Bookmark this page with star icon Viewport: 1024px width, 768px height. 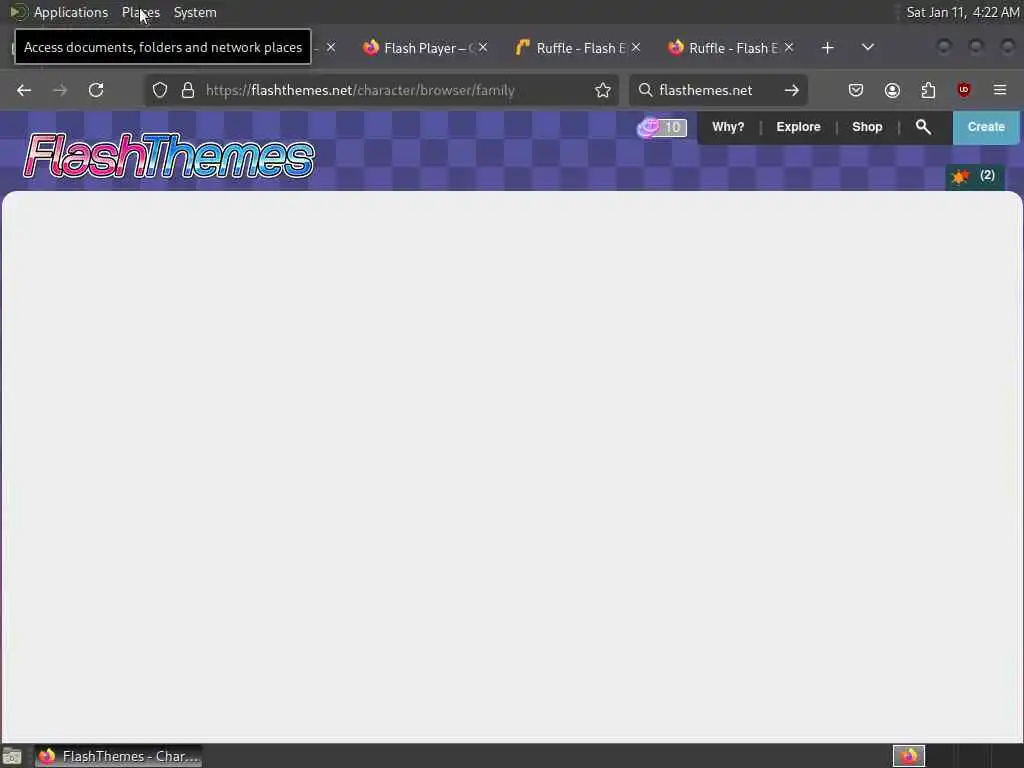[603, 90]
